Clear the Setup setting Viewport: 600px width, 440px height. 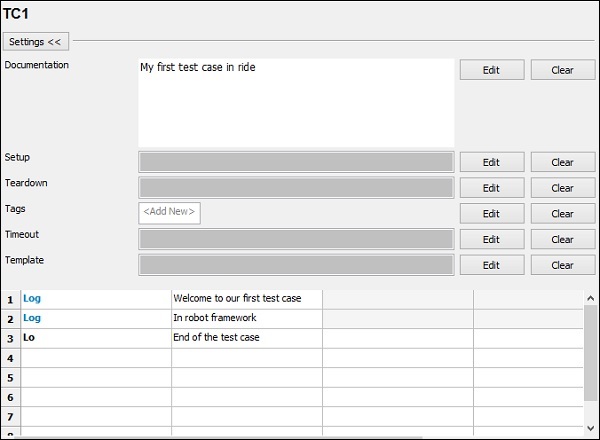coord(562,162)
